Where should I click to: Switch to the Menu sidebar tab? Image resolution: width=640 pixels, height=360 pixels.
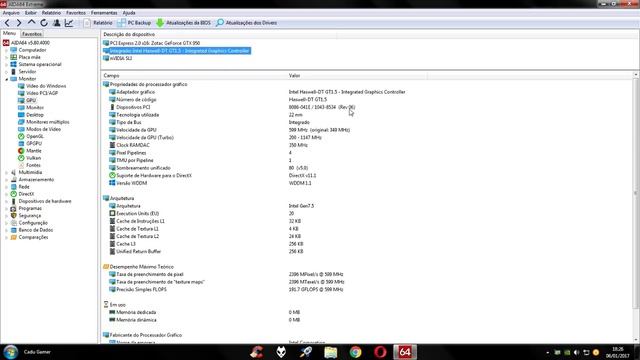click(x=9, y=33)
